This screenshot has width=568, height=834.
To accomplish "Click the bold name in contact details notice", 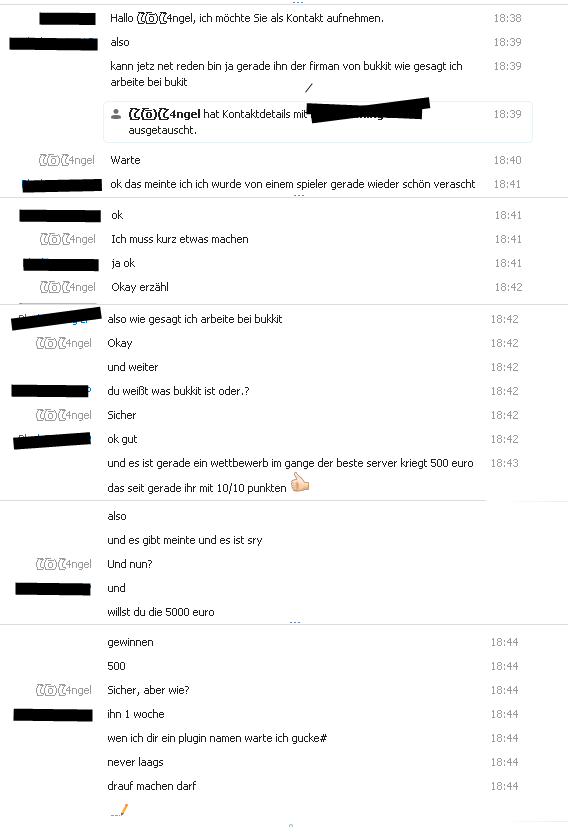I will coord(164,114).
